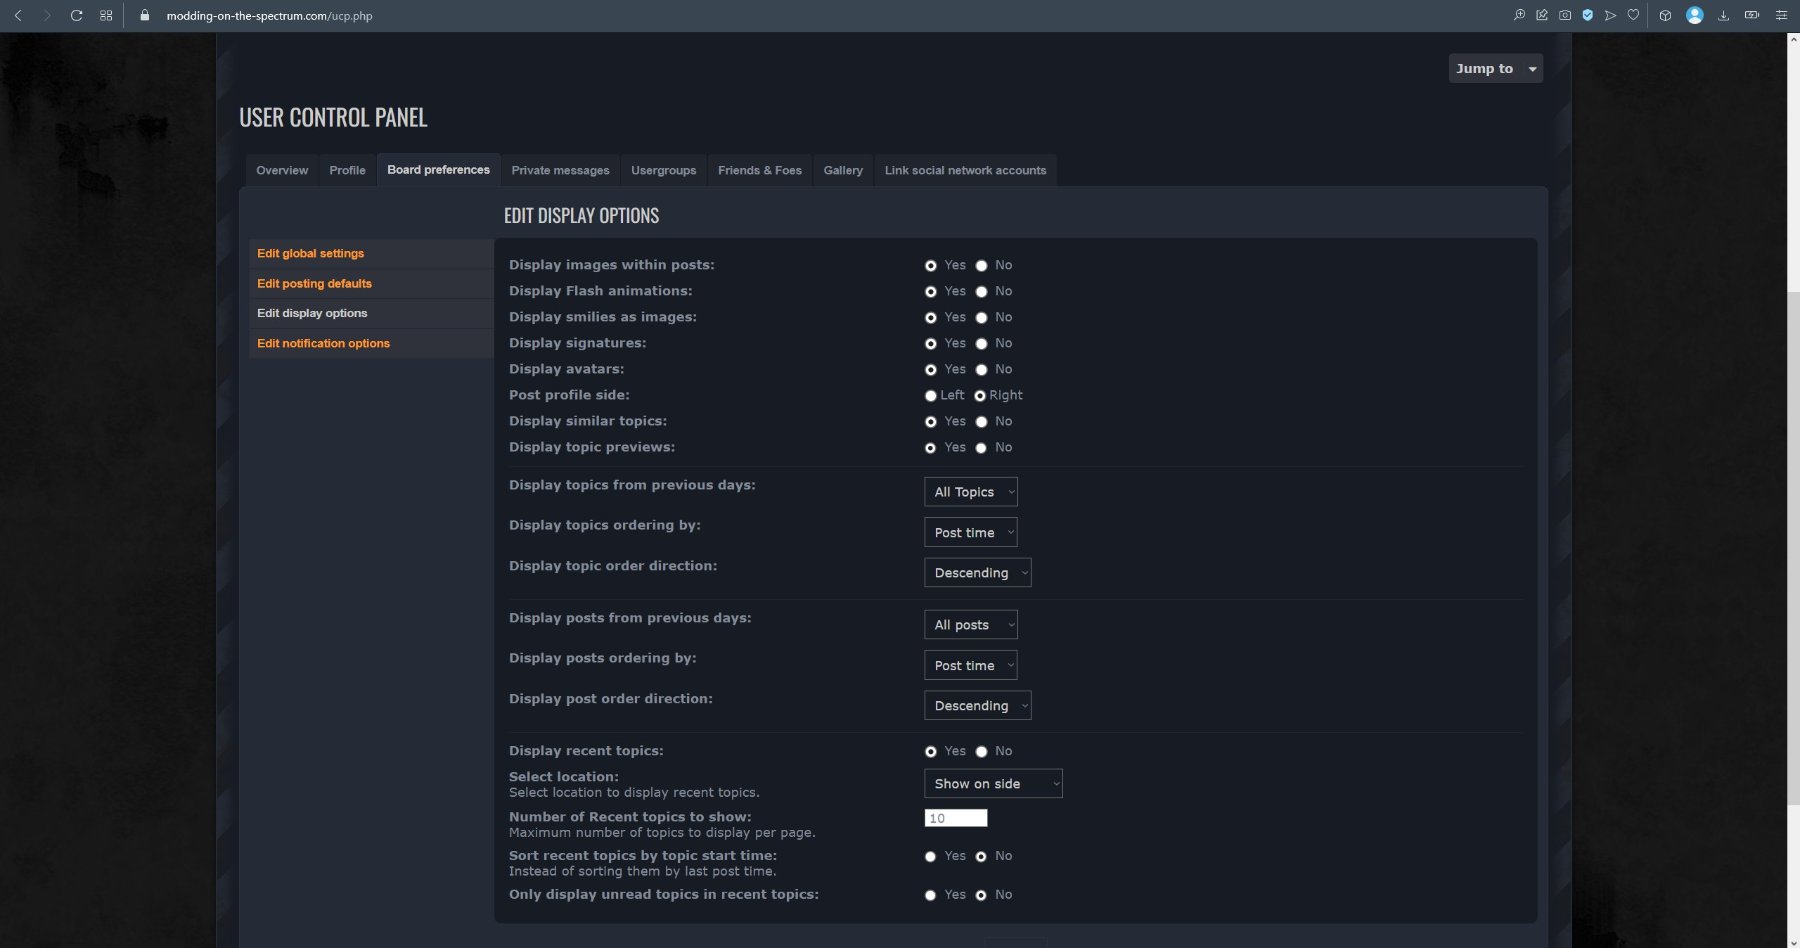Expand the Select location dropdown
The width and height of the screenshot is (1800, 948).
point(992,784)
